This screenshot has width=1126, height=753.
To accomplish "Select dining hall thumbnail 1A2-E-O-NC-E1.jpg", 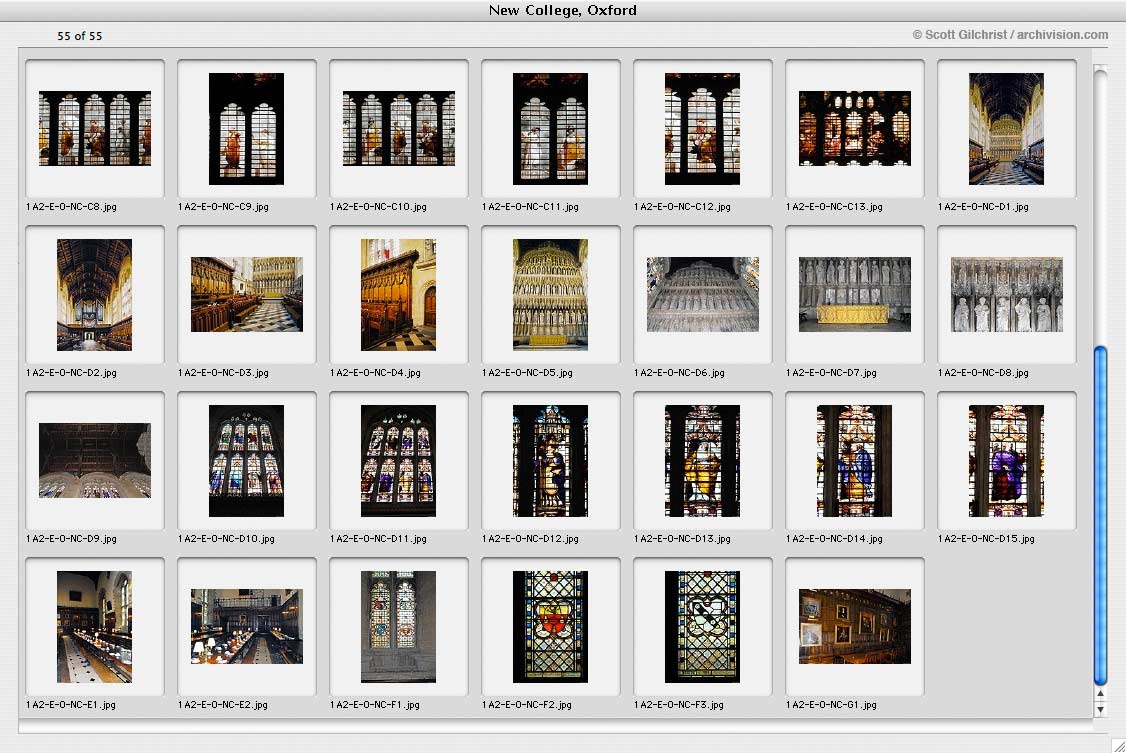I will [95, 627].
